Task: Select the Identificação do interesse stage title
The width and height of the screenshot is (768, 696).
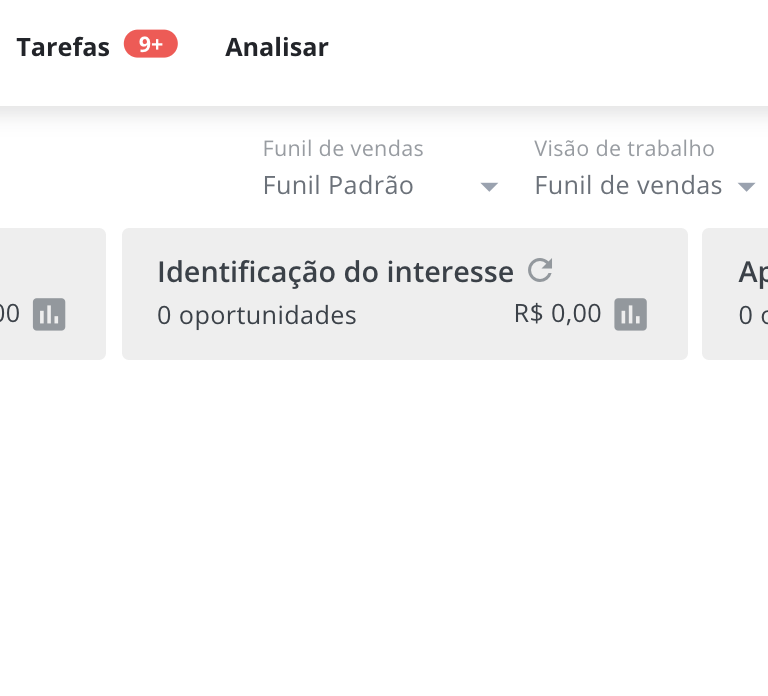Action: coord(335,271)
